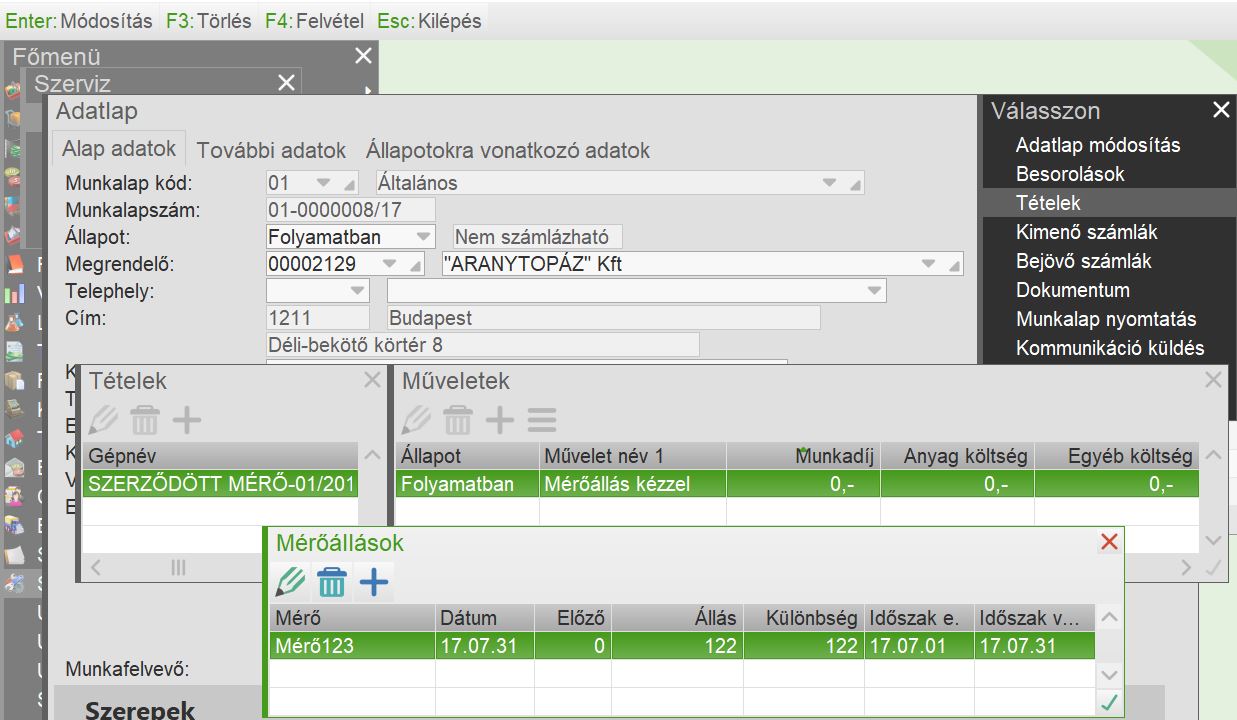Add a new reading with the Mérőállások plus icon
This screenshot has height=720, width=1237.
(374, 582)
